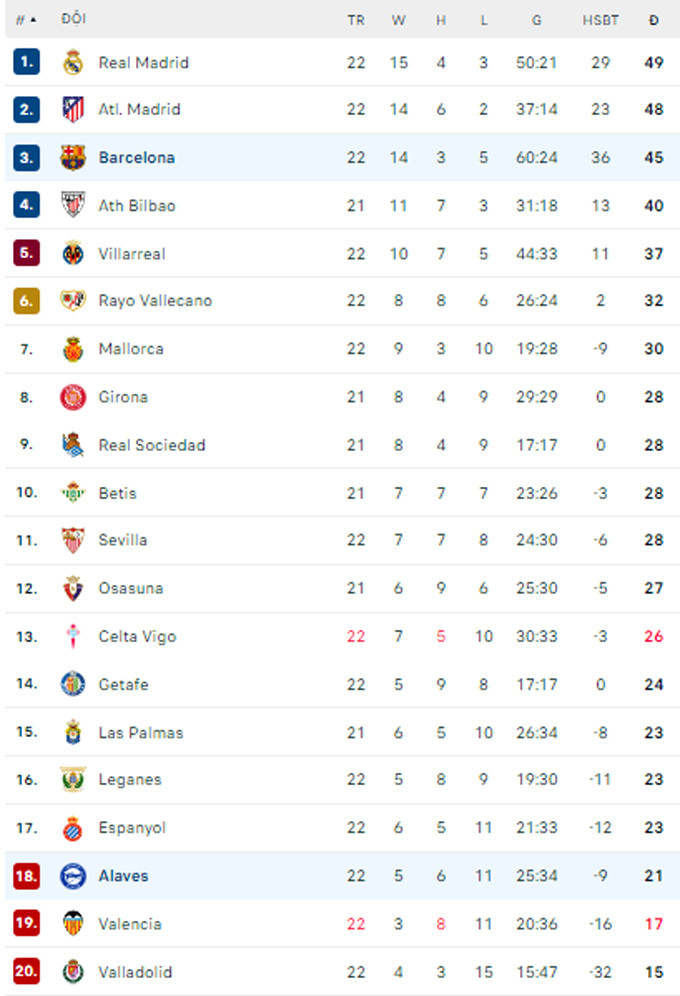
Task: Click the Alaves club crest
Action: 73,876
